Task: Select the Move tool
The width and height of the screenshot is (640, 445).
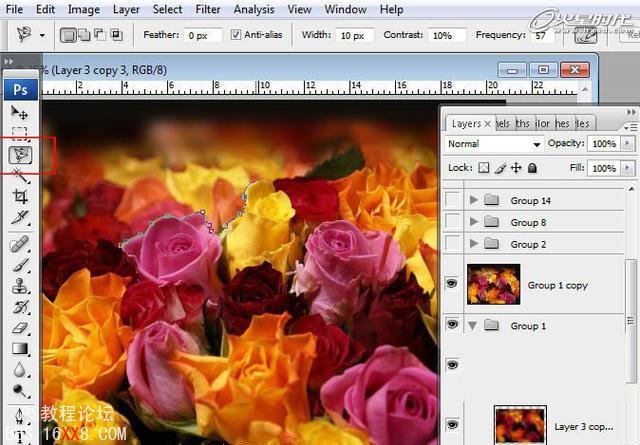Action: coord(19,112)
